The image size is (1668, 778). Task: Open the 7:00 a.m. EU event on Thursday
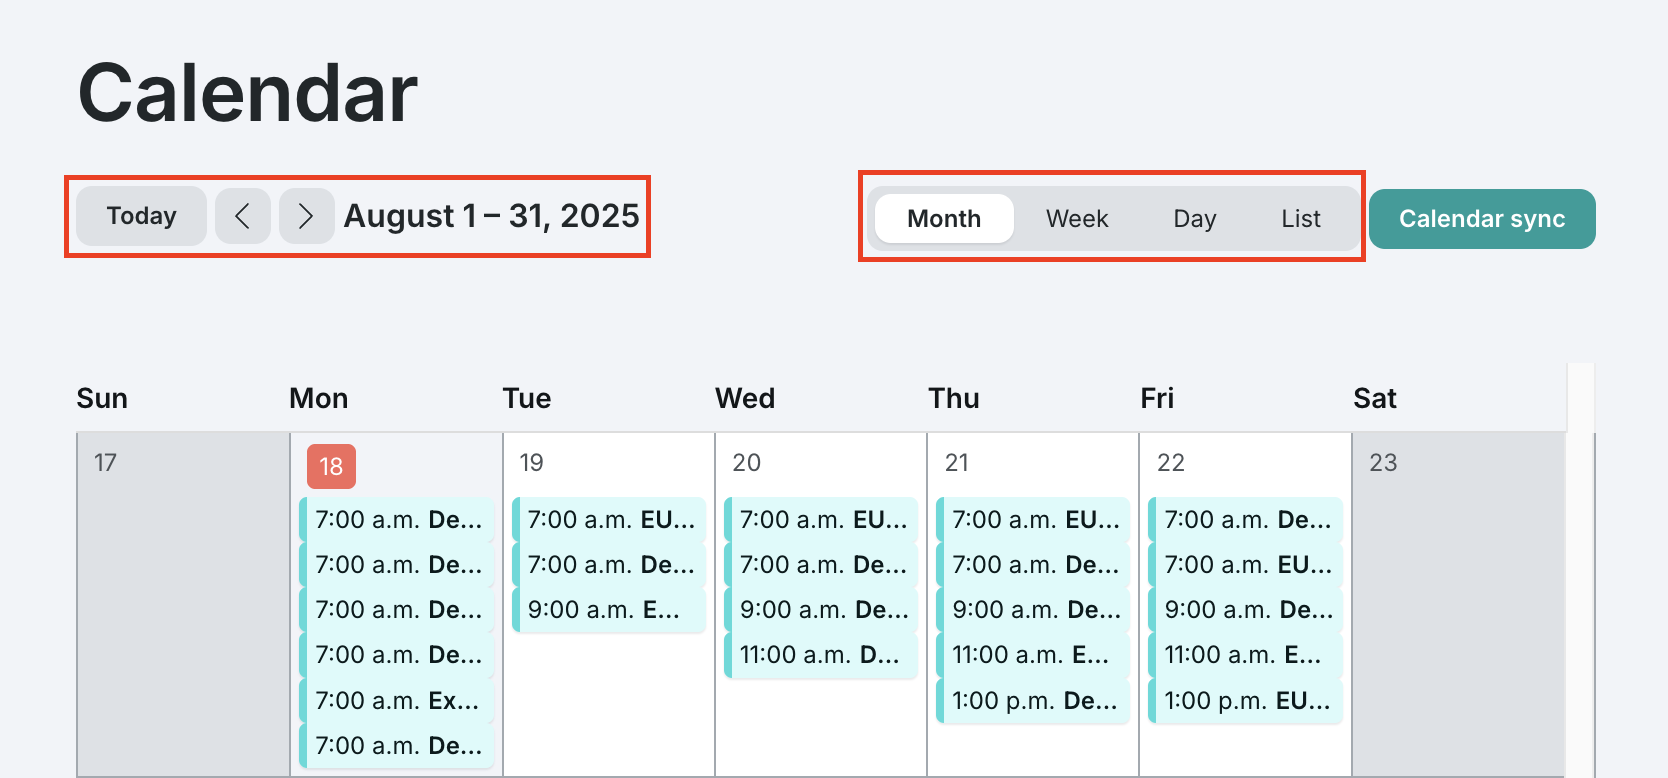click(1033, 519)
